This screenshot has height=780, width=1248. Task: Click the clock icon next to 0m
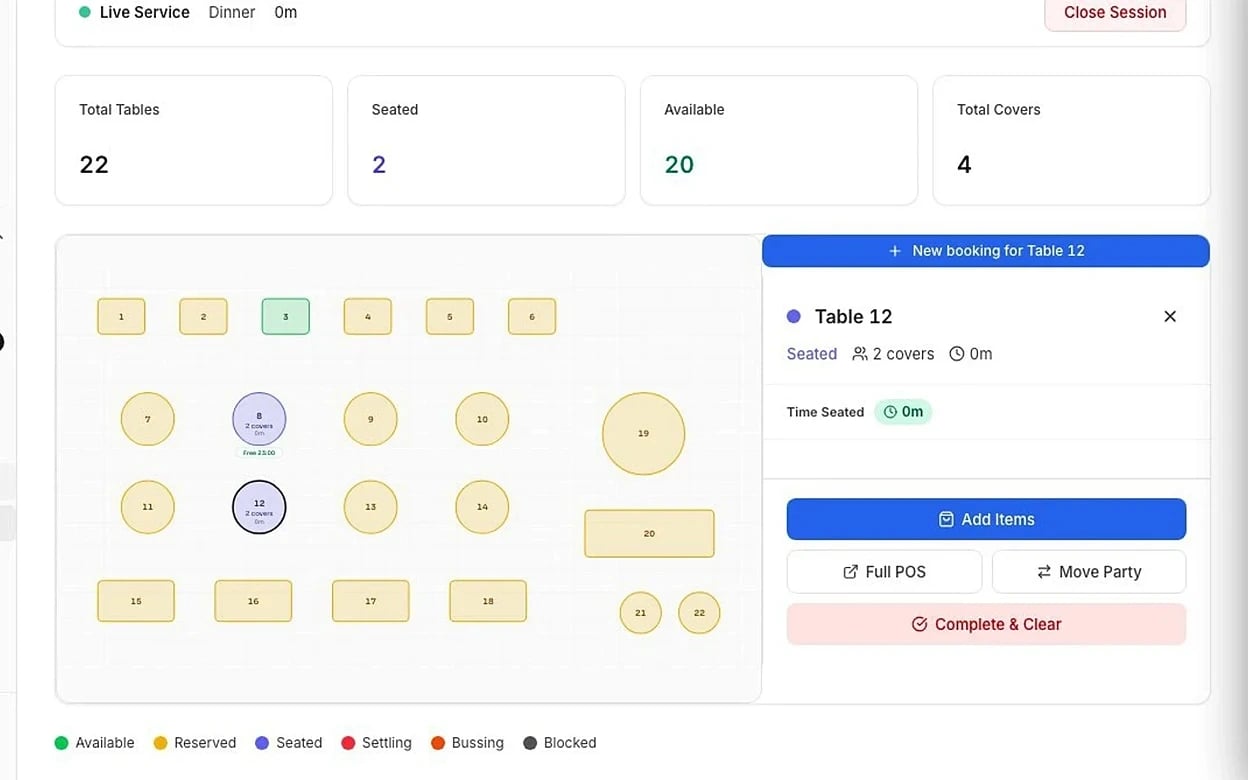click(x=957, y=354)
